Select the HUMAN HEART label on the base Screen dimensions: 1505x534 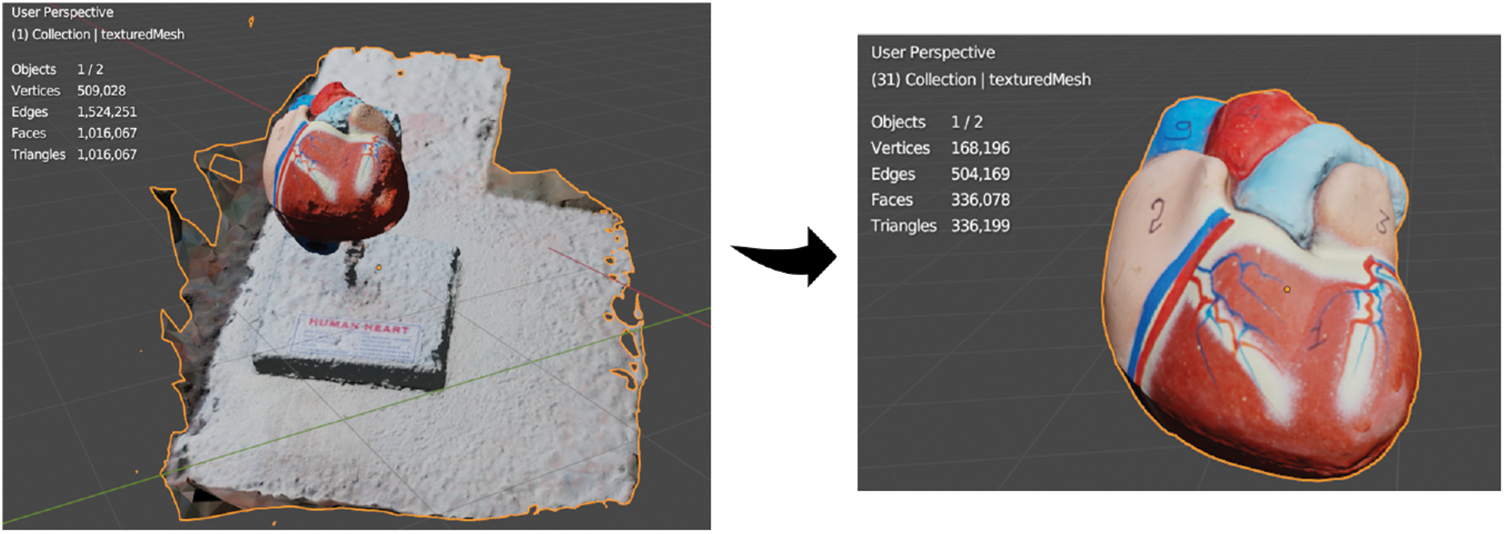(x=356, y=323)
